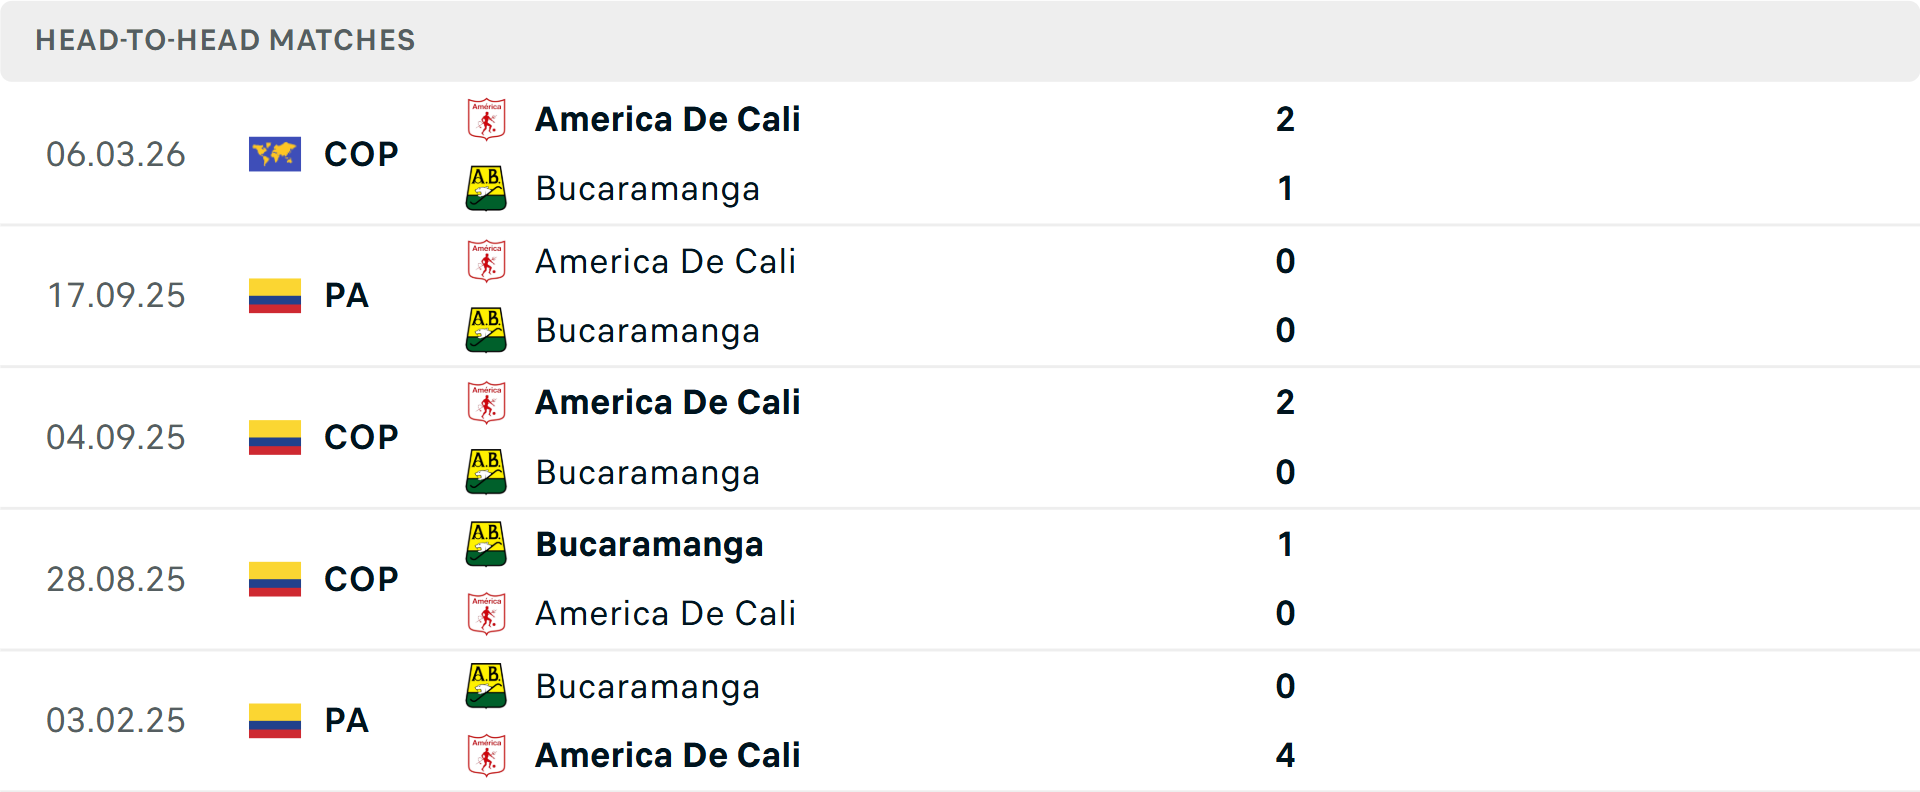Click the HEAD-TO-HEAD MATCHES header
This screenshot has width=1920, height=792.
point(225,40)
